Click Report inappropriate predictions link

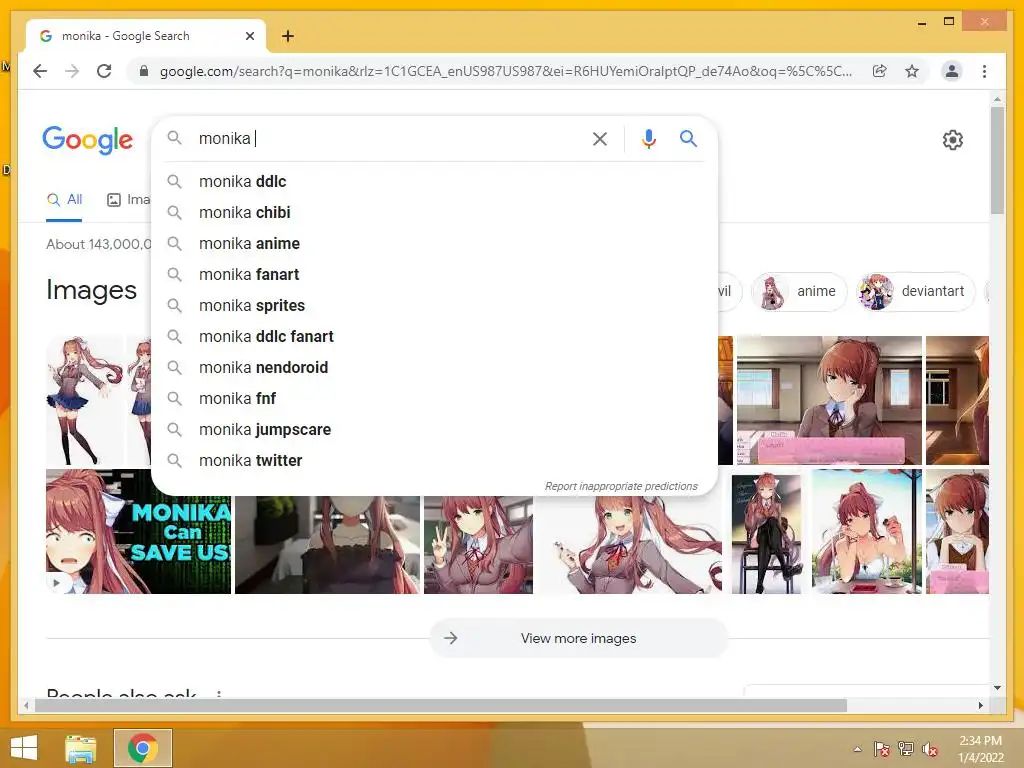pos(621,487)
